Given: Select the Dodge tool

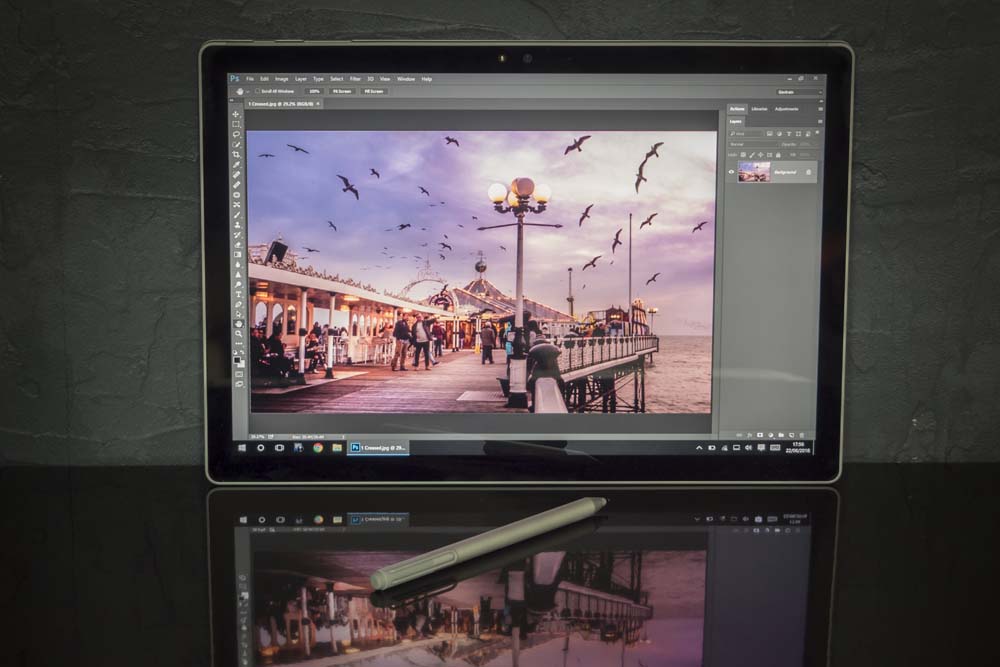Looking at the screenshot, I should click(x=237, y=284).
